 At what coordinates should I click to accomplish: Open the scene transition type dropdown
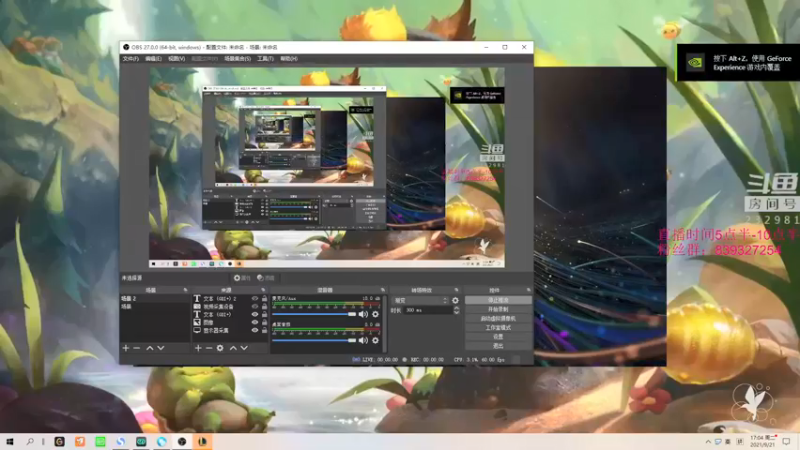(421, 301)
